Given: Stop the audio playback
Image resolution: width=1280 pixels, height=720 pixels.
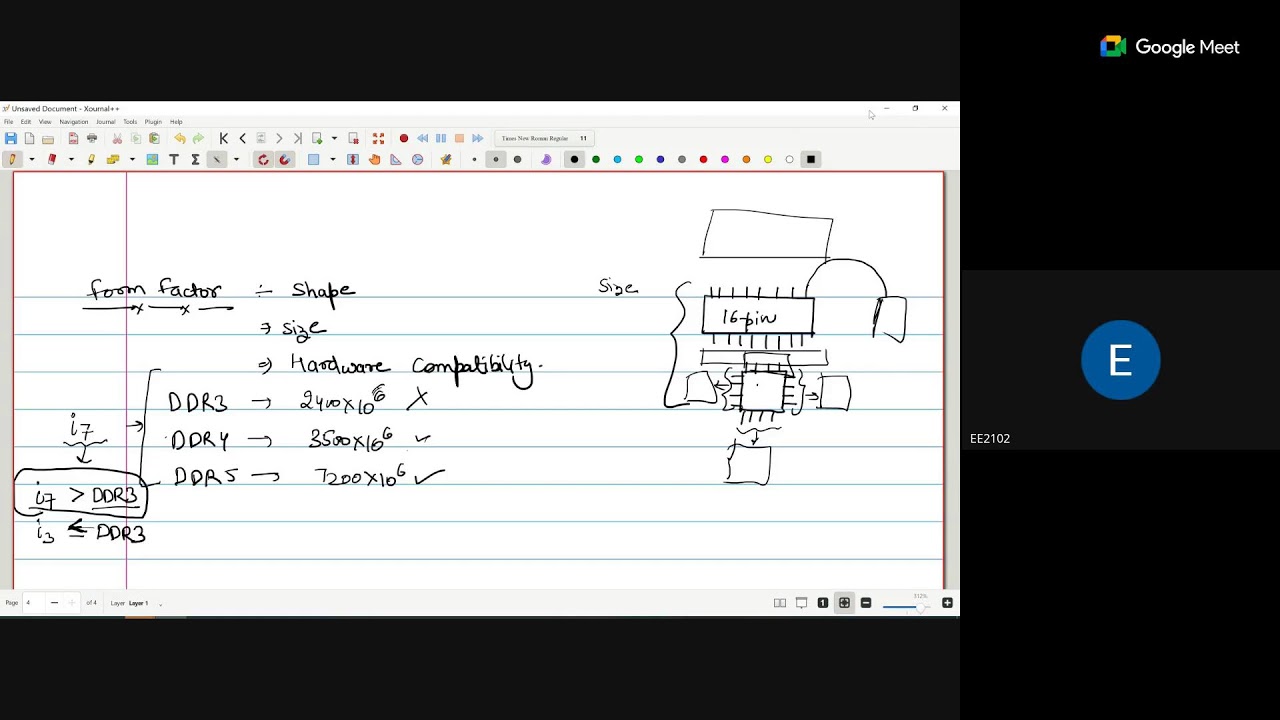Looking at the screenshot, I should [459, 138].
